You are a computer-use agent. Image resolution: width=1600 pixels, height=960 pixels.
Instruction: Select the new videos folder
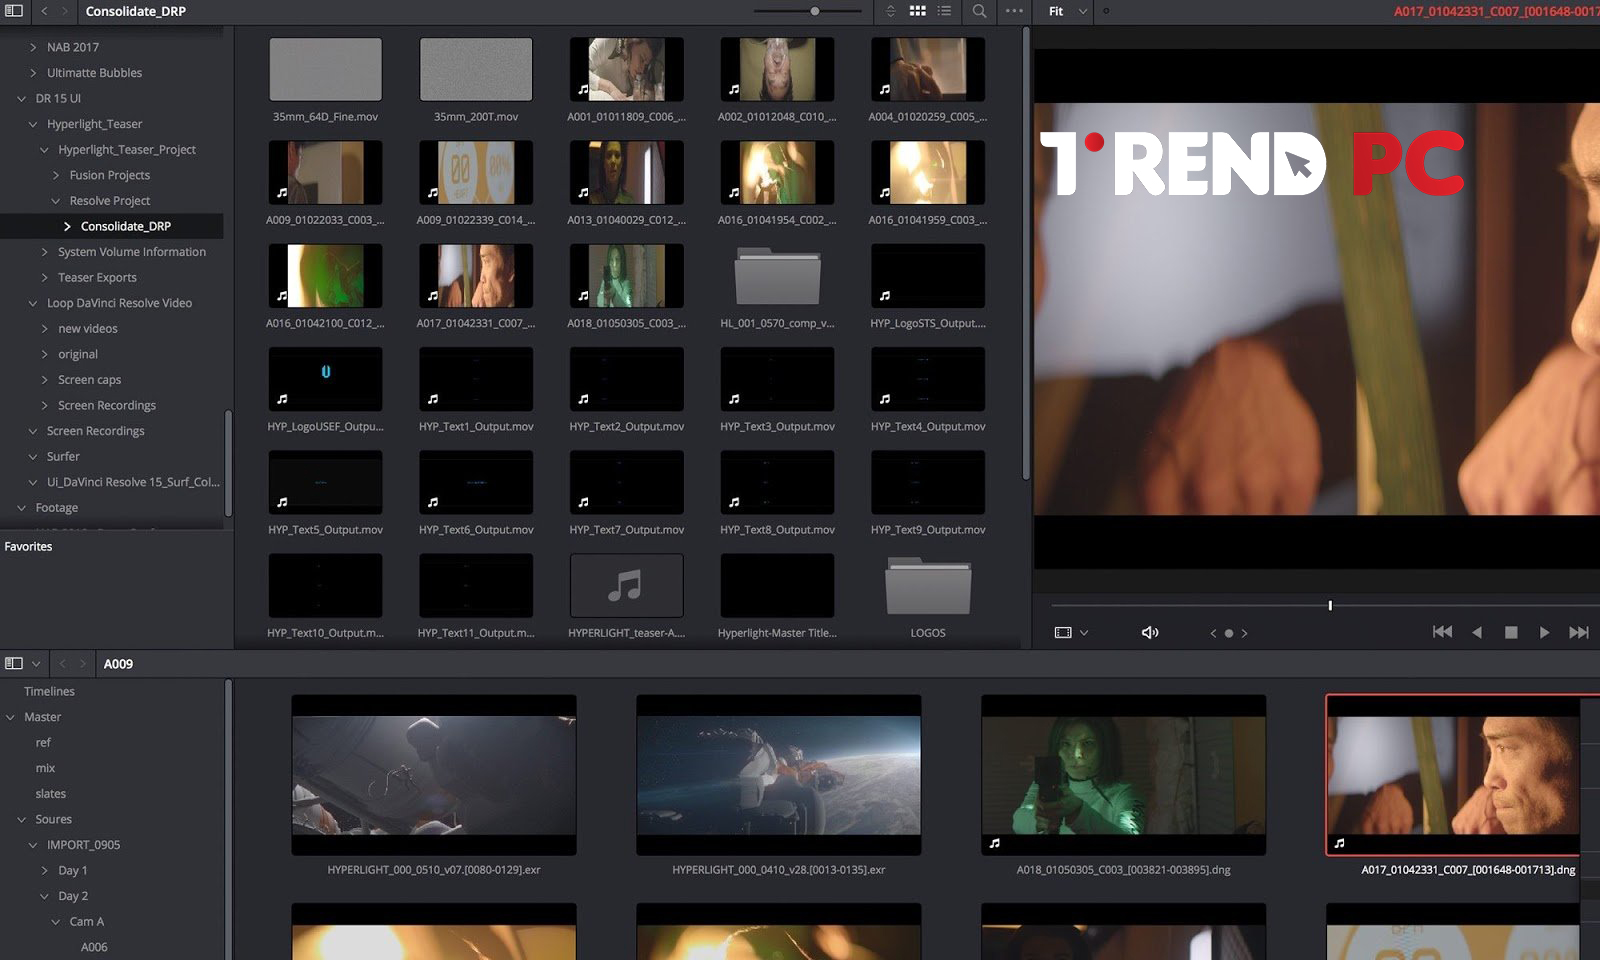pos(88,329)
